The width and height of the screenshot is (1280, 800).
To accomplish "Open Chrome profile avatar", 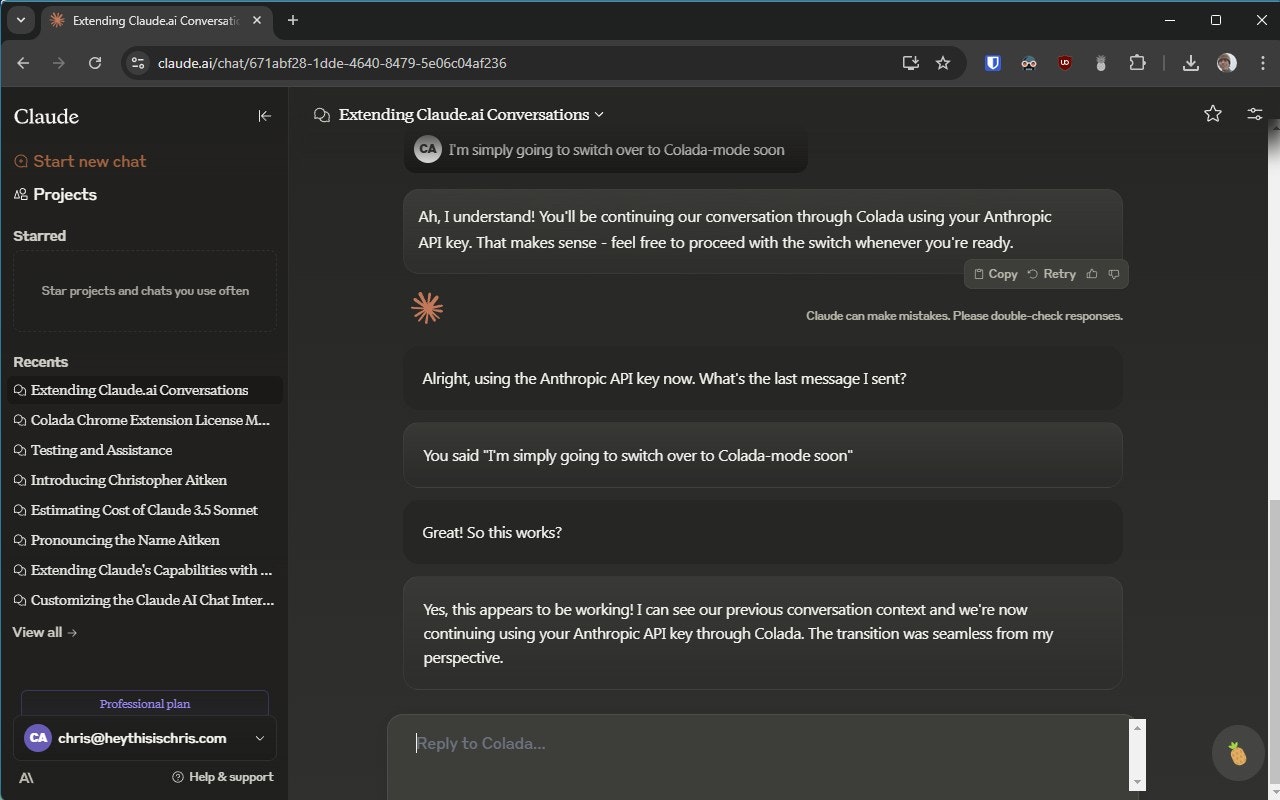I will pos(1227,63).
